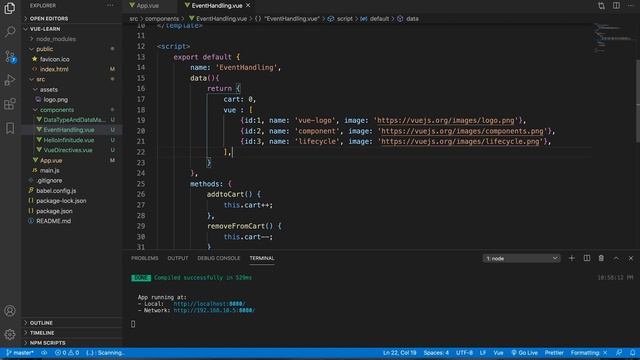Open main.js in the file tree
The width and height of the screenshot is (640, 360).
click(x=49, y=170)
